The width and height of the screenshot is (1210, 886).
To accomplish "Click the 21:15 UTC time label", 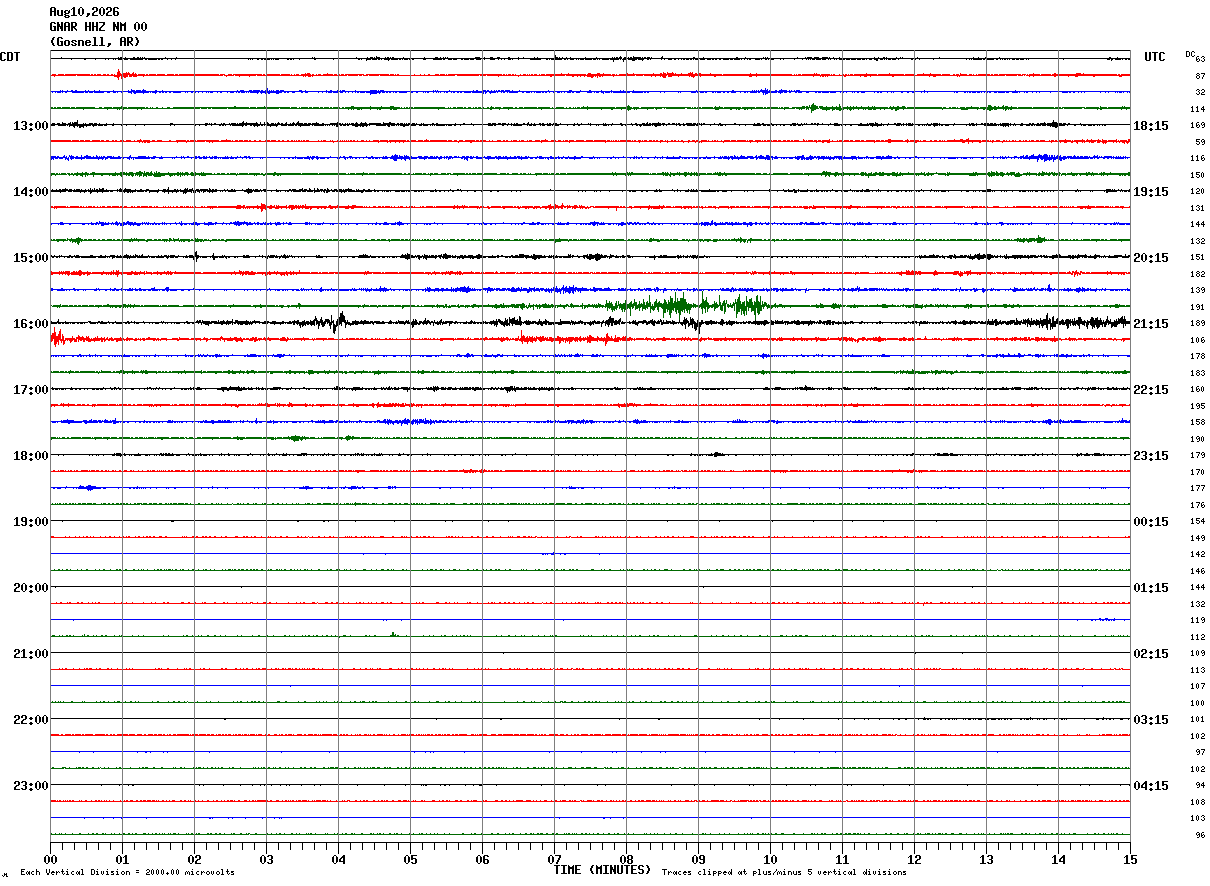I will pyautogui.click(x=1151, y=324).
